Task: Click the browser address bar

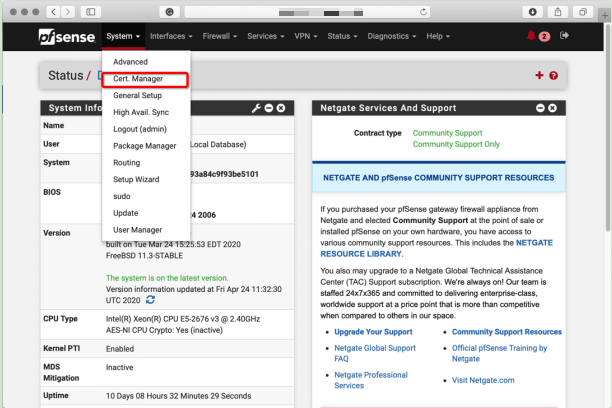Action: pos(307,12)
